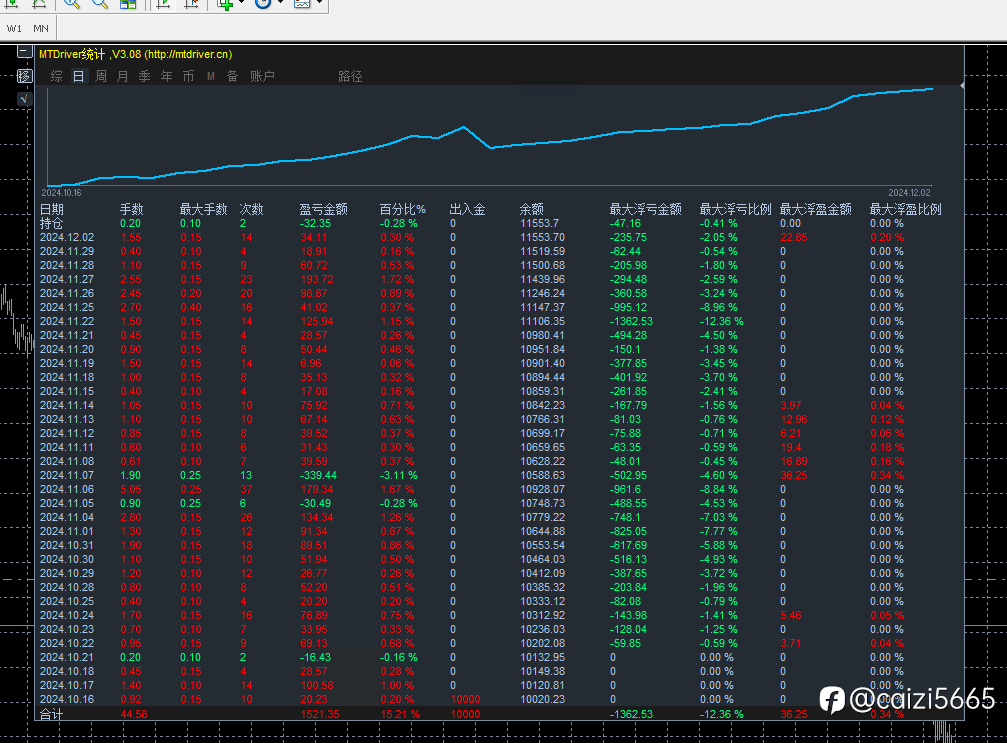Open the indicators dropdown arrow
Viewport: 1007px width, 743px height.
(243, 5)
